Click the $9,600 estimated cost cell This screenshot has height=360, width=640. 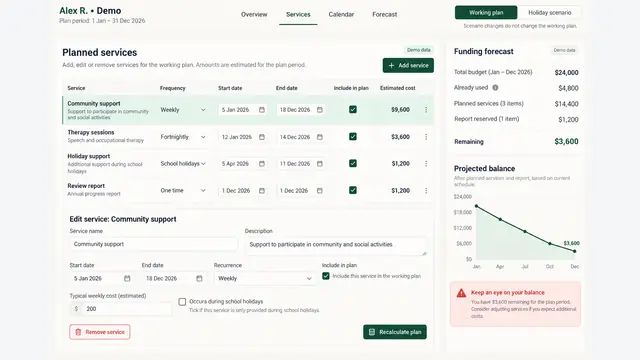(400, 110)
